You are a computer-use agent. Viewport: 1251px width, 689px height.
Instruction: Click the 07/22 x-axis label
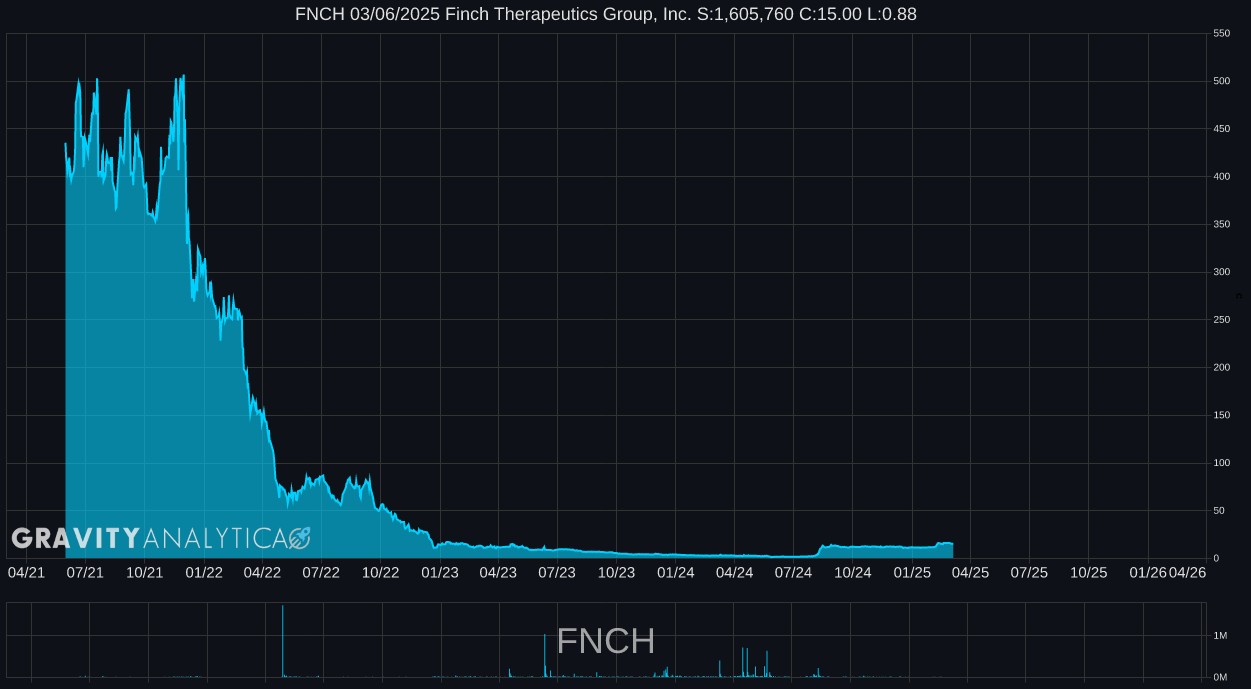tap(321, 572)
